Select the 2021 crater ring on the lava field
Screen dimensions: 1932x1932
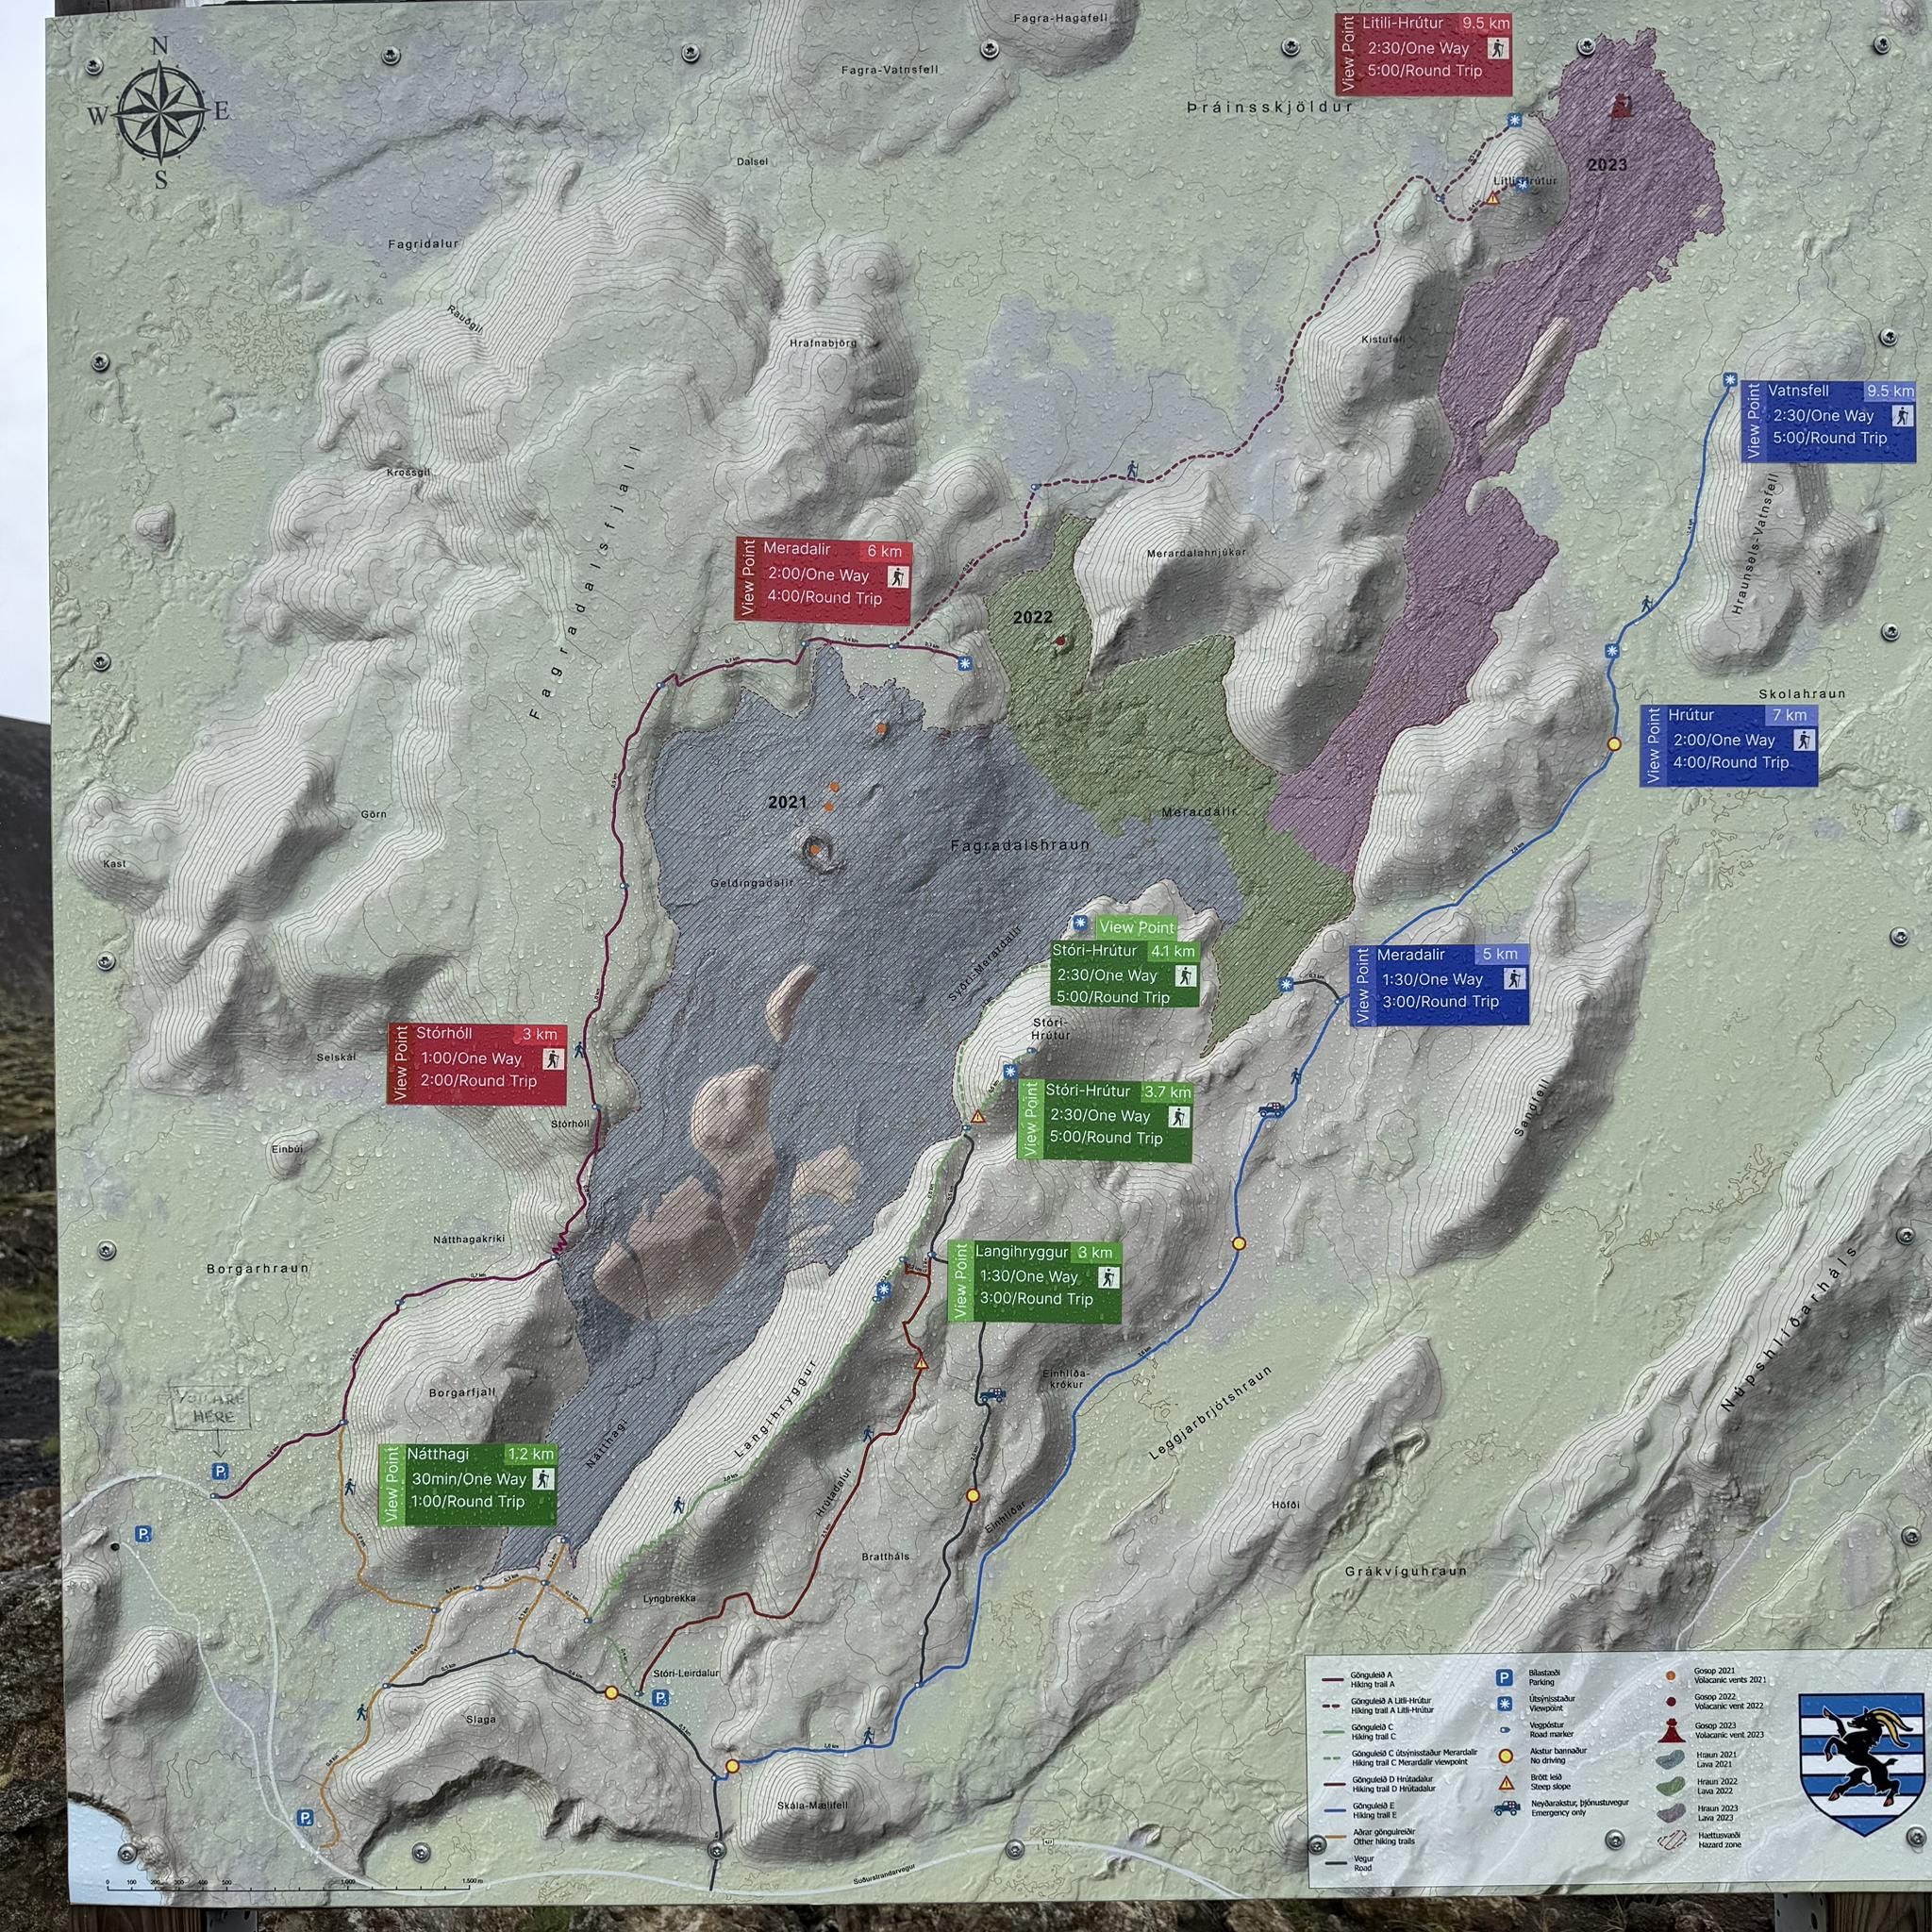(x=817, y=849)
